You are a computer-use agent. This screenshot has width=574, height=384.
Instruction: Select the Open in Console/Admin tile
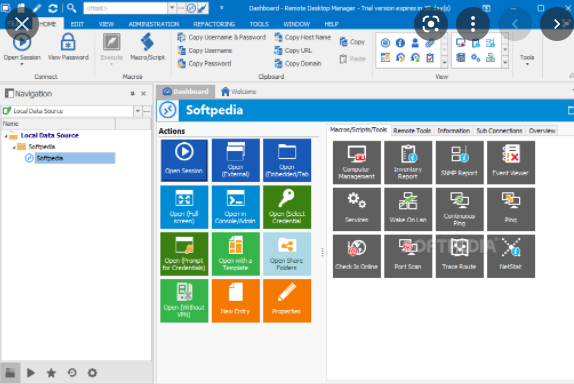[236, 207]
